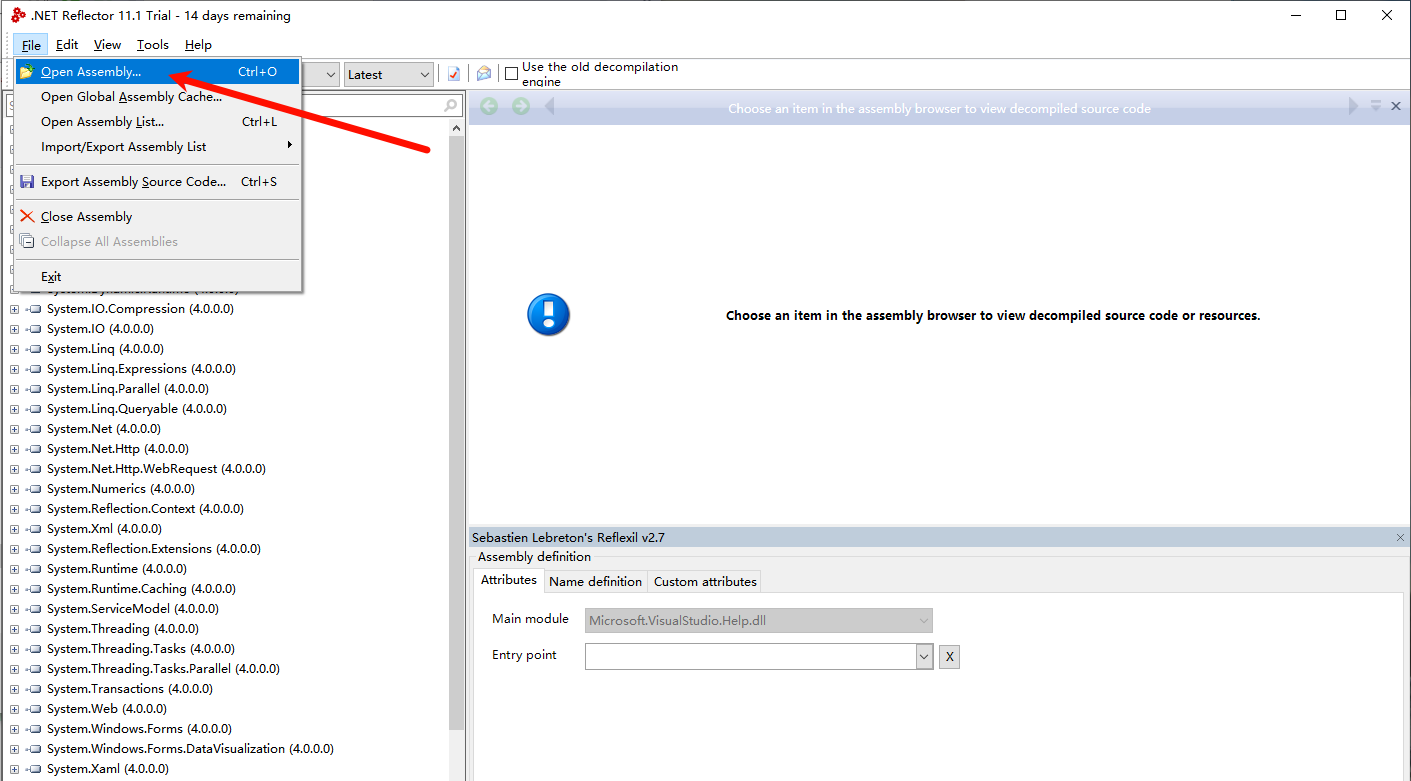
Task: Open the Latest version dropdown
Action: 389,74
